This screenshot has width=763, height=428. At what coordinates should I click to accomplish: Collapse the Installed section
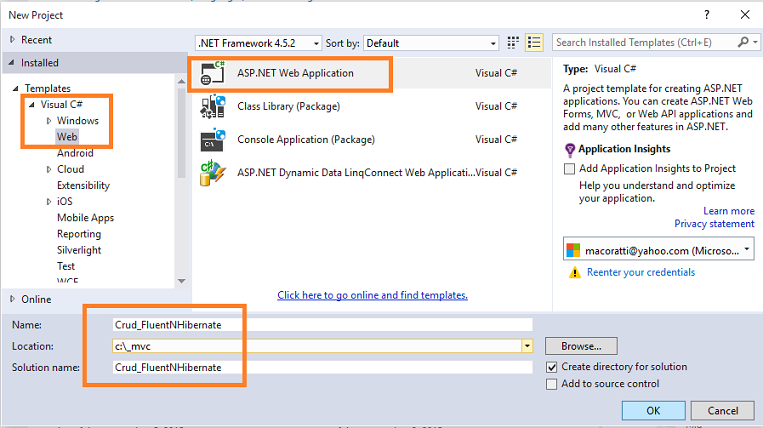[x=11, y=63]
